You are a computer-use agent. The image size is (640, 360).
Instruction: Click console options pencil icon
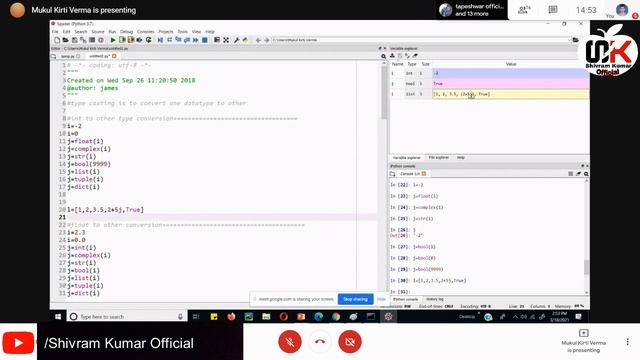pos(578,174)
